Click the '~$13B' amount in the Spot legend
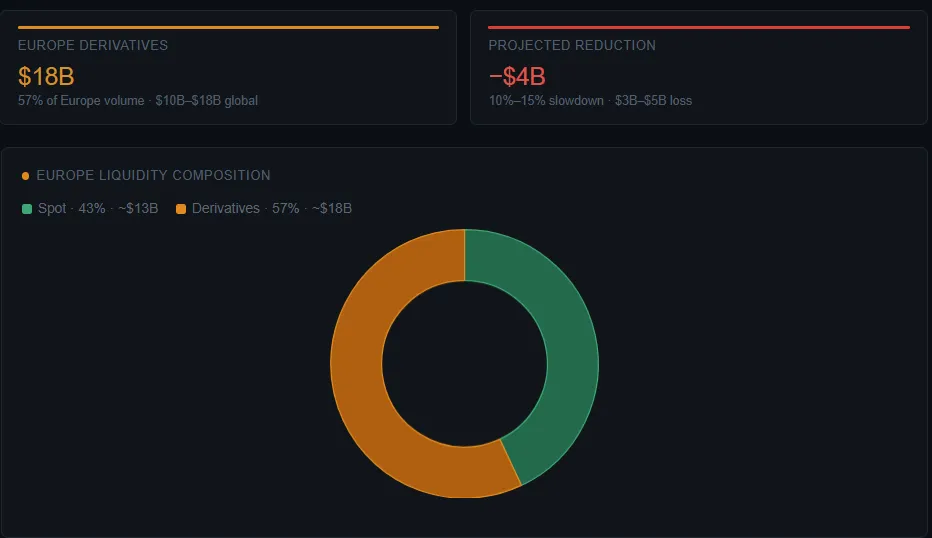 [x=136, y=209]
